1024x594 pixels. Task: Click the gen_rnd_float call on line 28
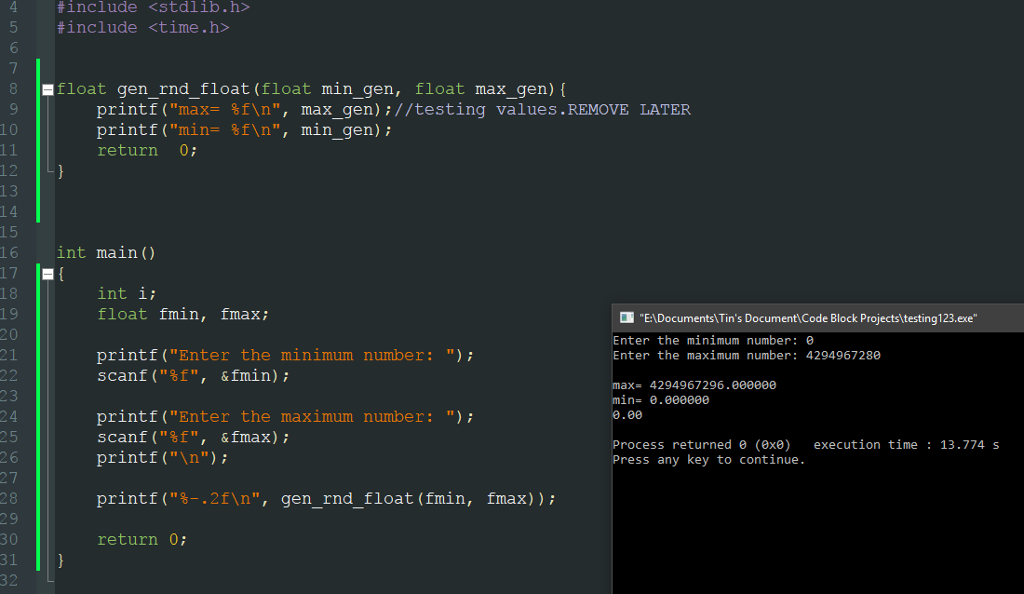coord(350,498)
